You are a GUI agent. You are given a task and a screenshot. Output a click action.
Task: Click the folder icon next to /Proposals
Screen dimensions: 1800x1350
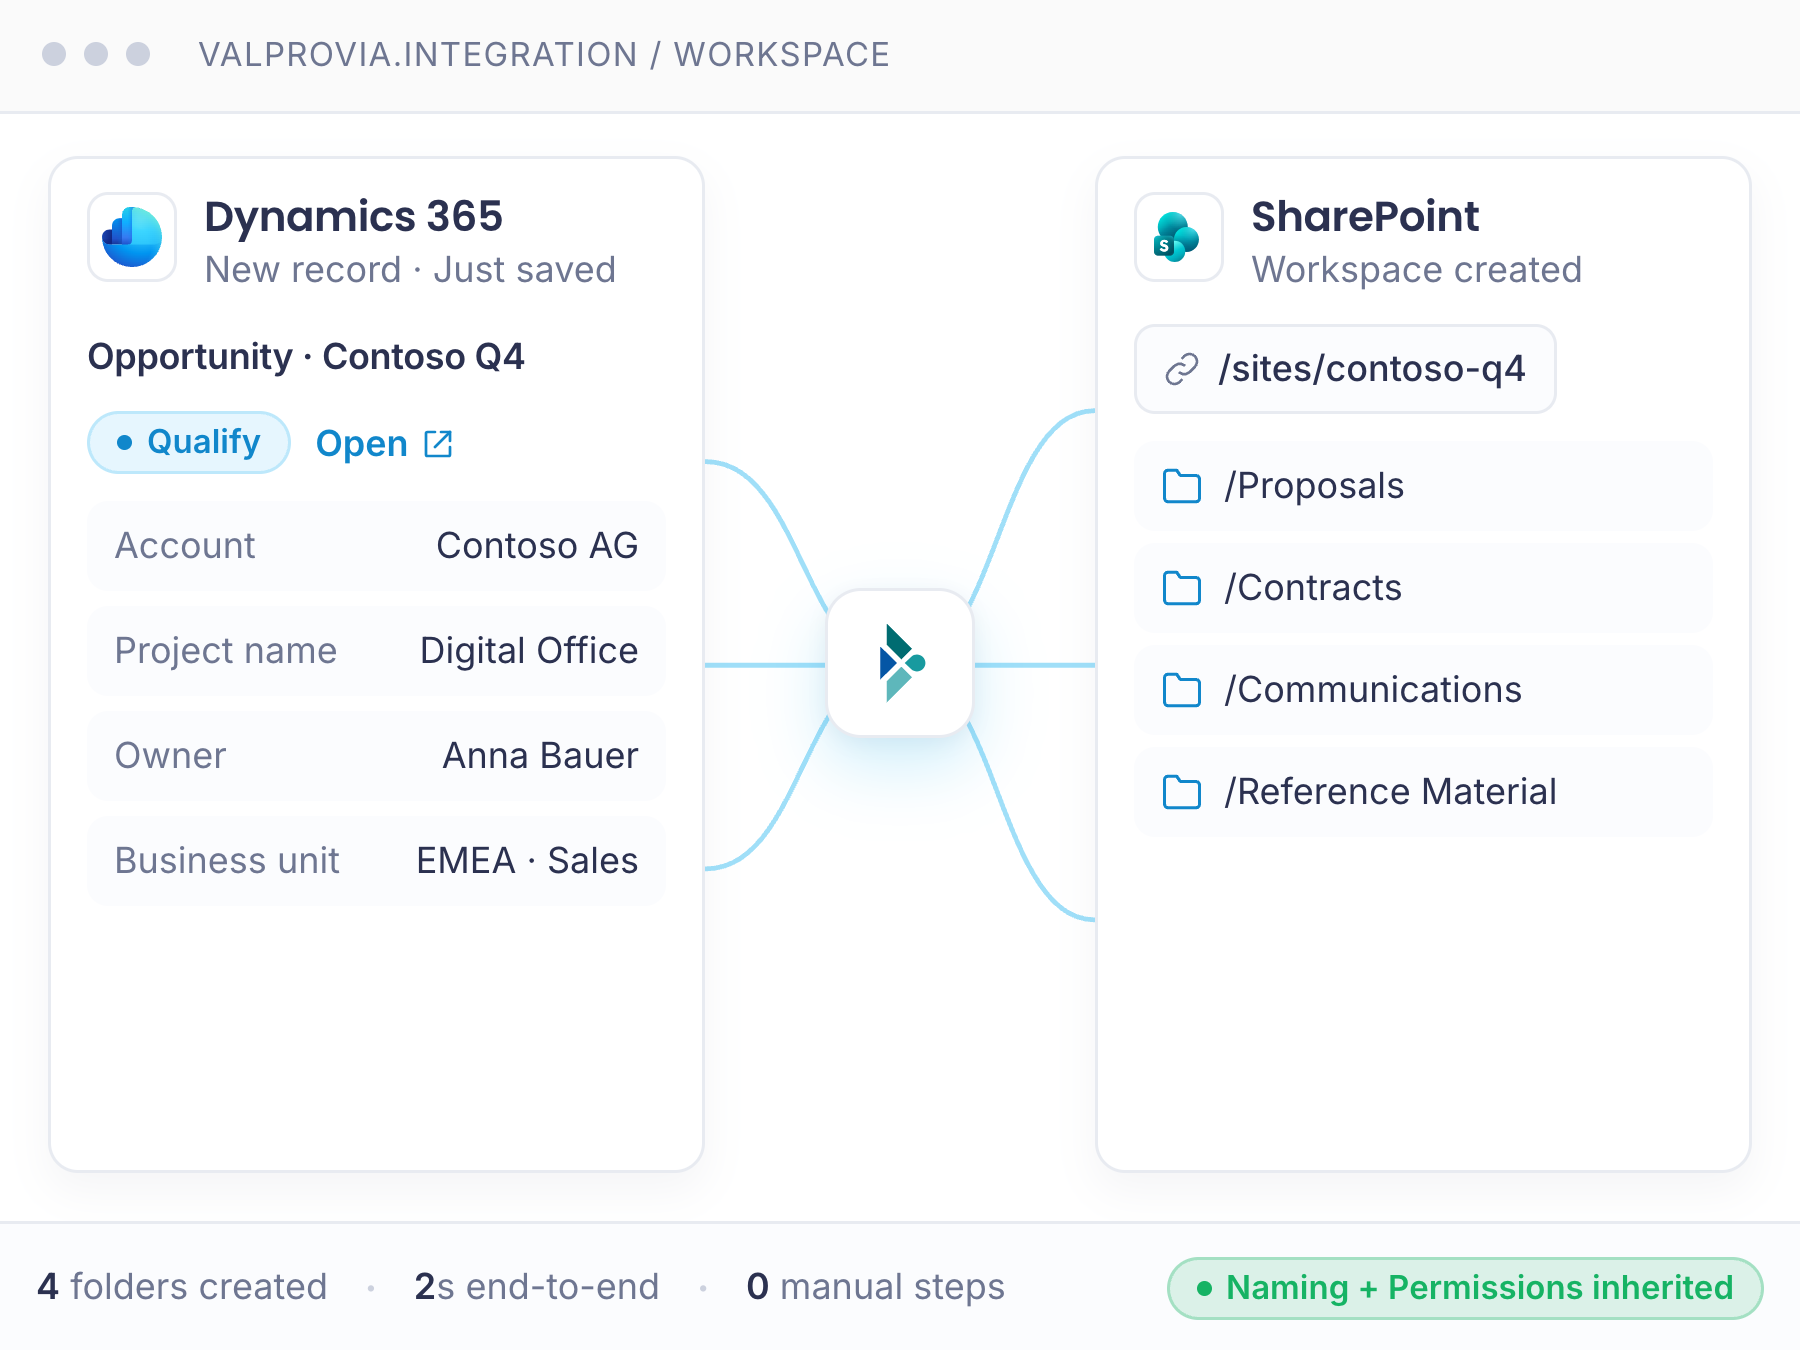pyautogui.click(x=1182, y=486)
